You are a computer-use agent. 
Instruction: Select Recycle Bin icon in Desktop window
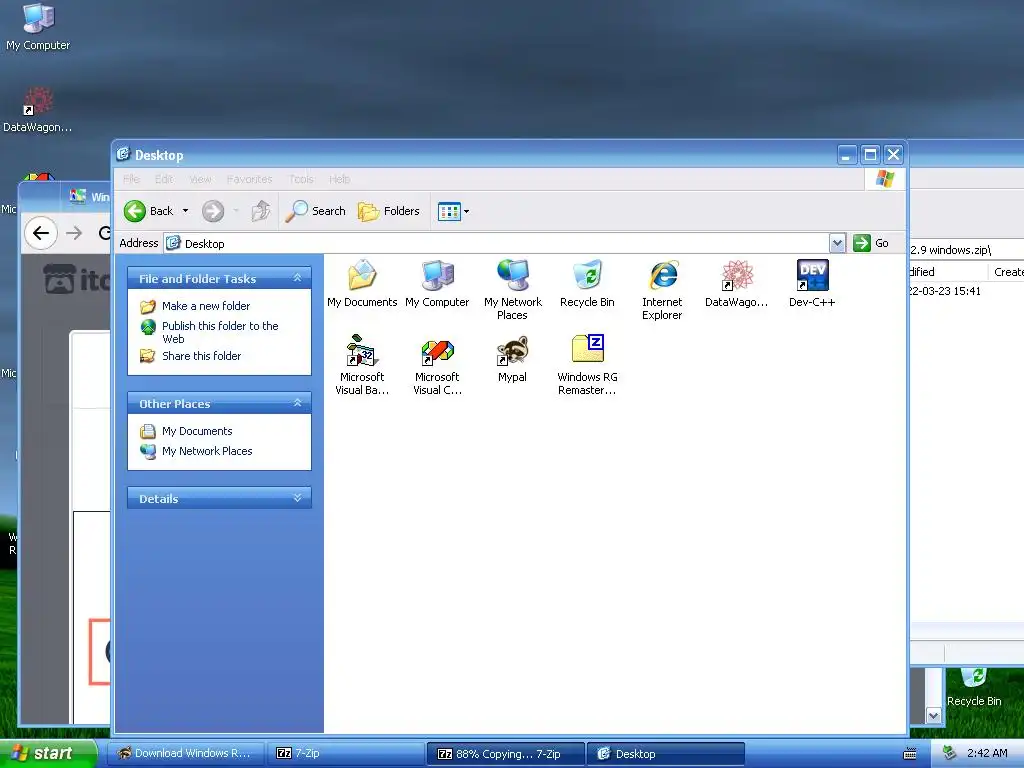pos(587,283)
